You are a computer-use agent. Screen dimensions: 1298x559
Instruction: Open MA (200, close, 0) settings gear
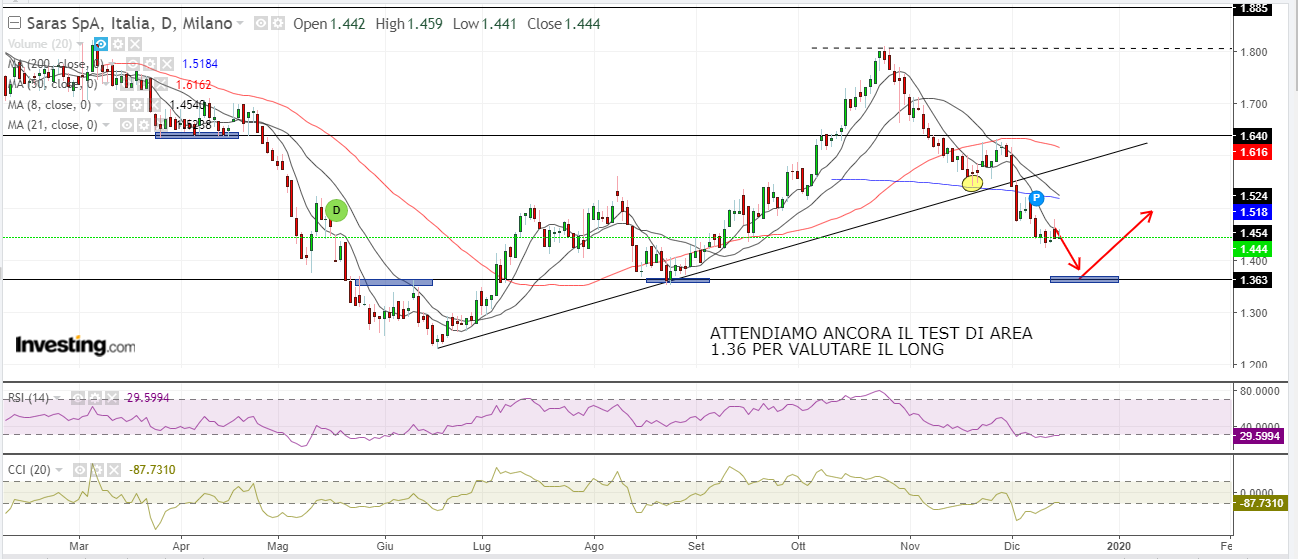pos(150,64)
